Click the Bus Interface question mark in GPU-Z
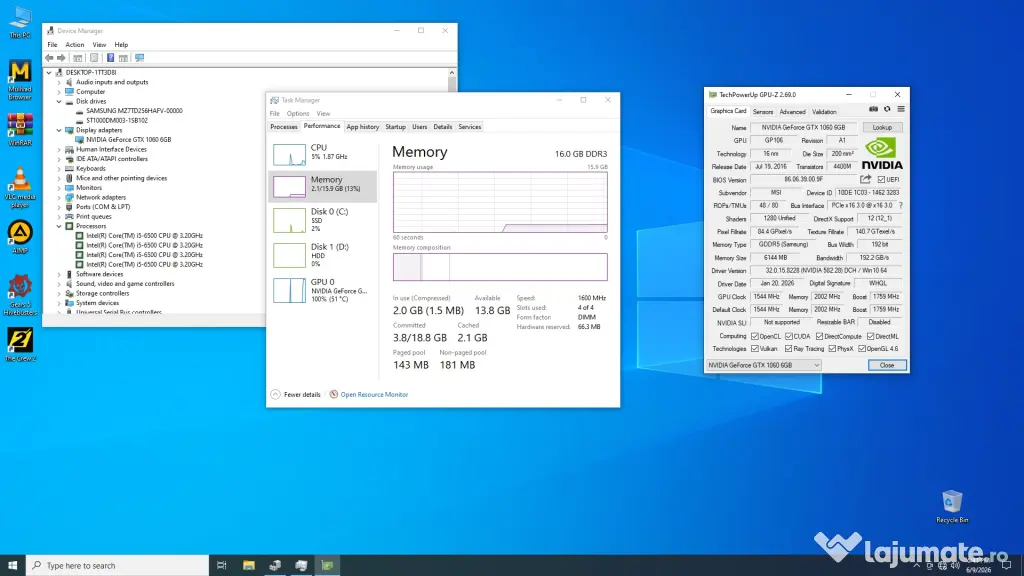Image resolution: width=1024 pixels, height=576 pixels. (x=901, y=205)
